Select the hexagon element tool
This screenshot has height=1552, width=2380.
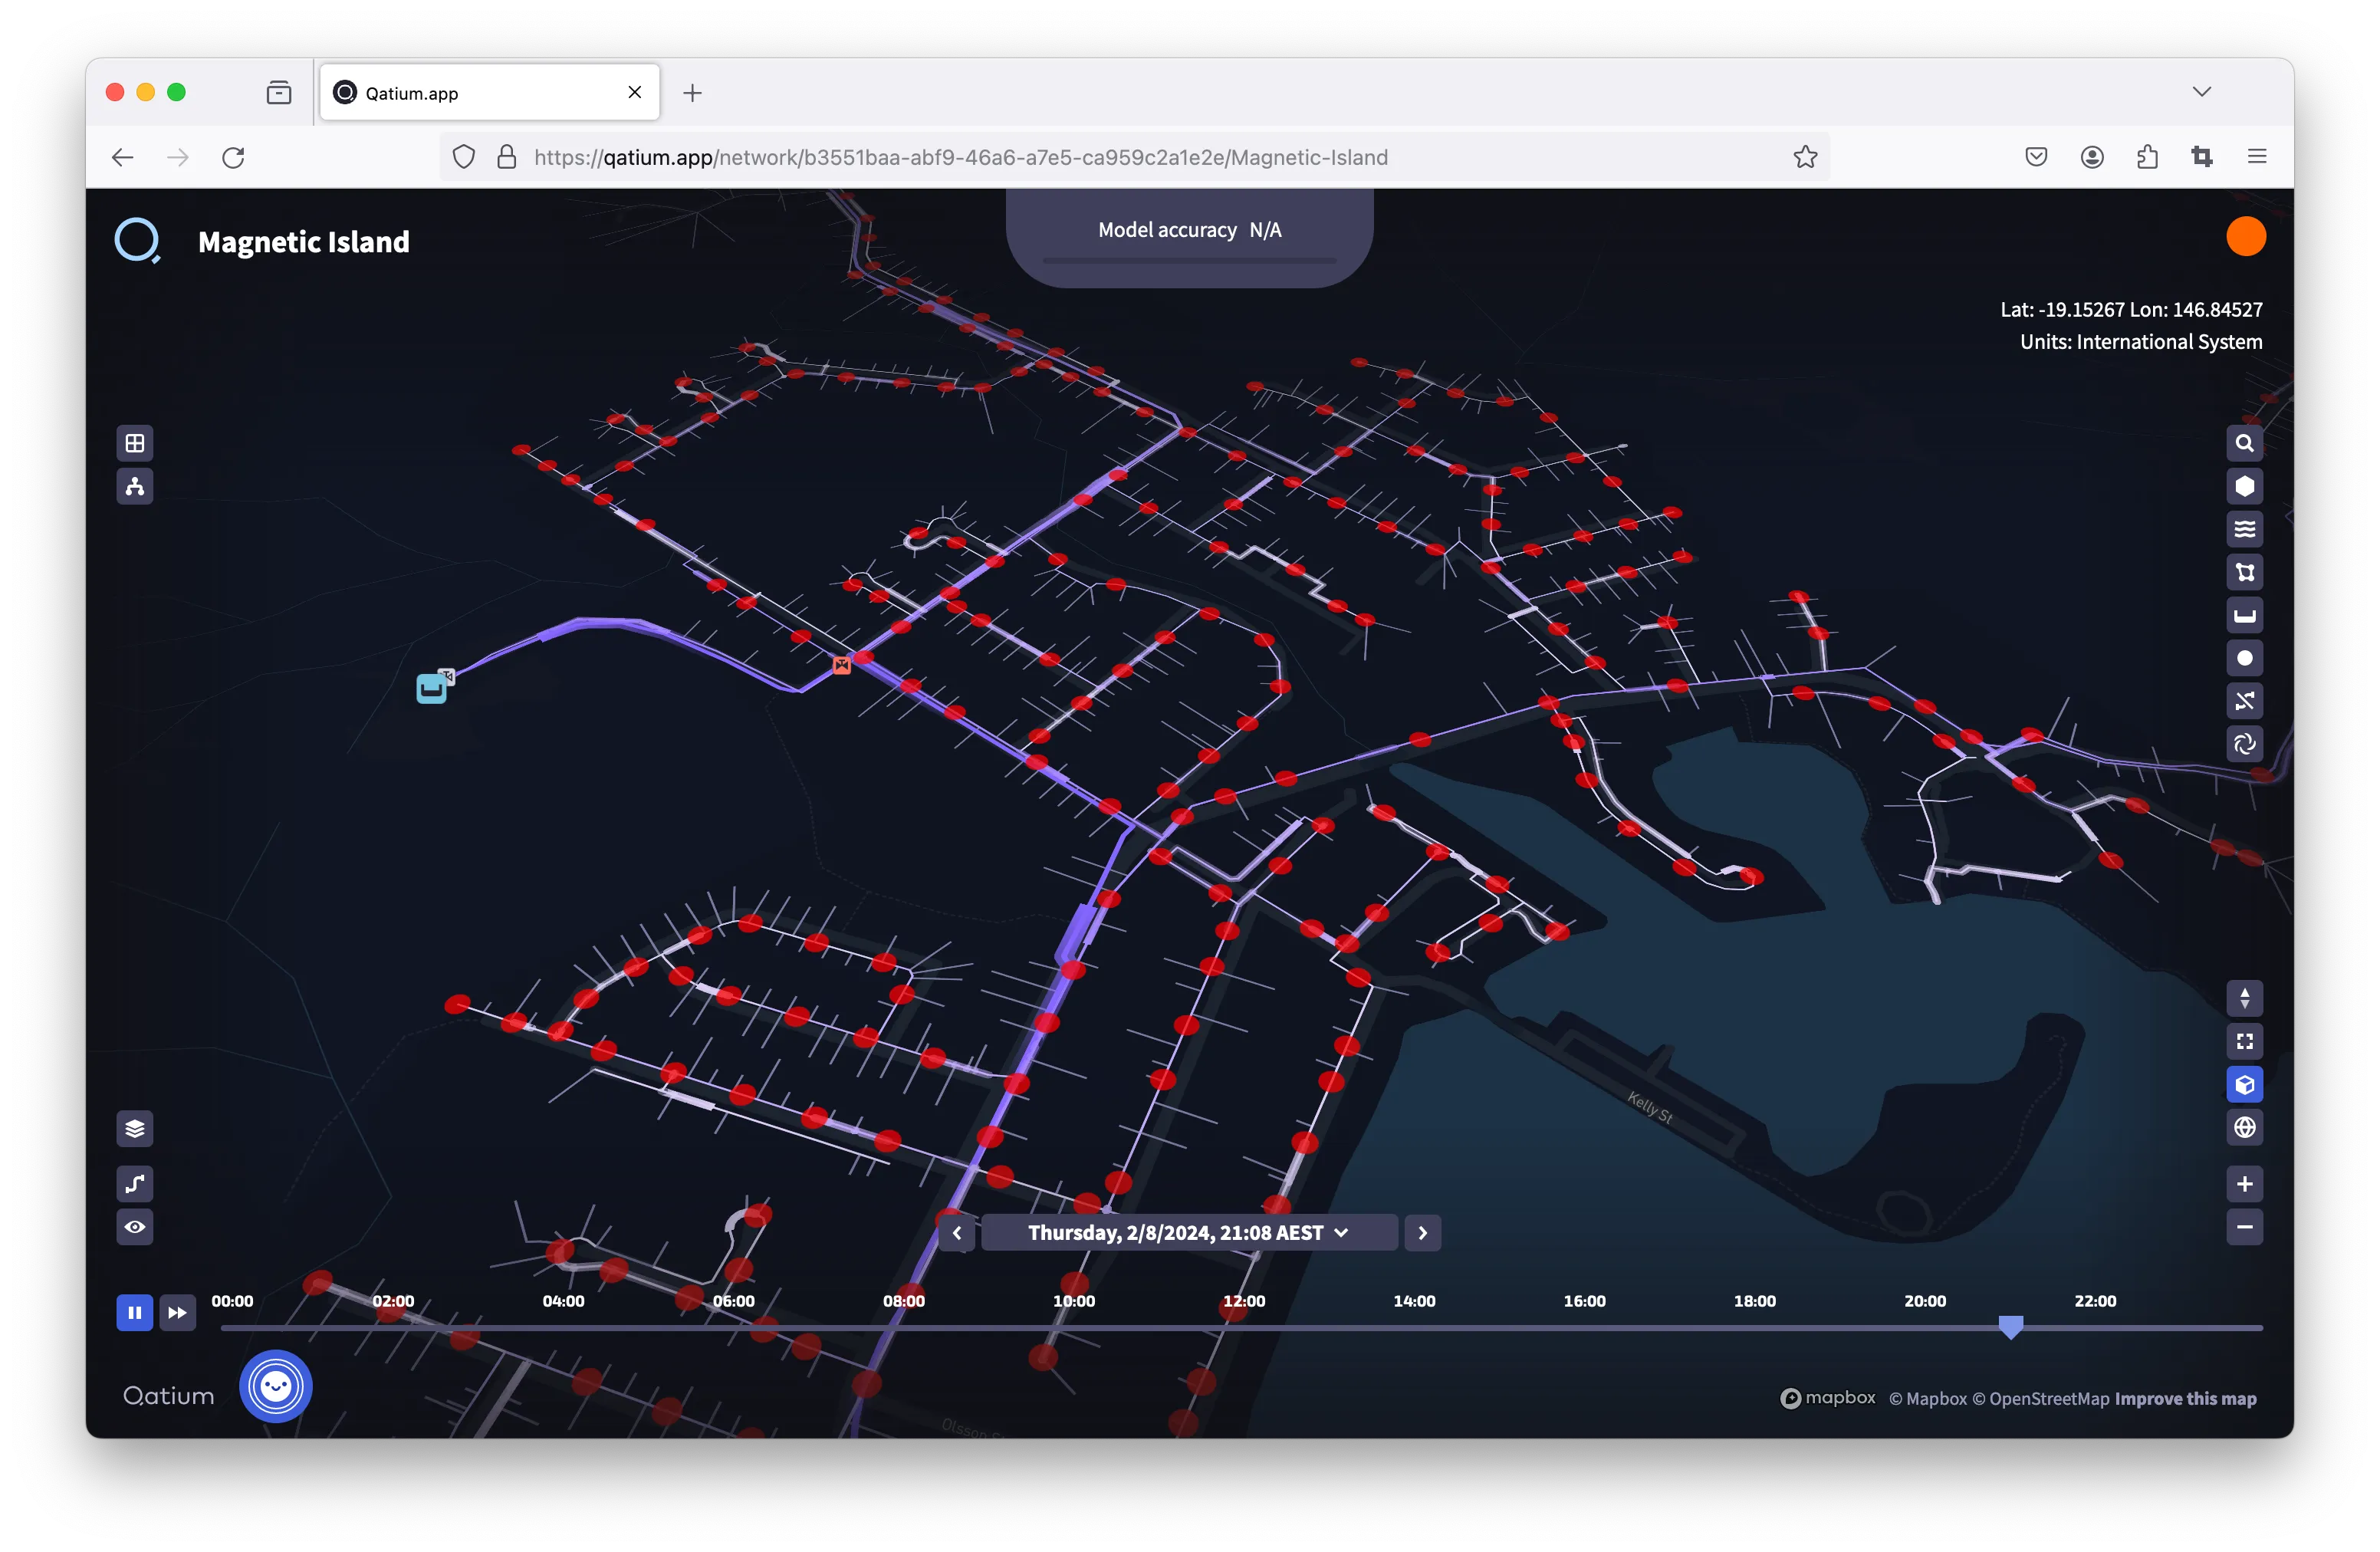point(2244,487)
